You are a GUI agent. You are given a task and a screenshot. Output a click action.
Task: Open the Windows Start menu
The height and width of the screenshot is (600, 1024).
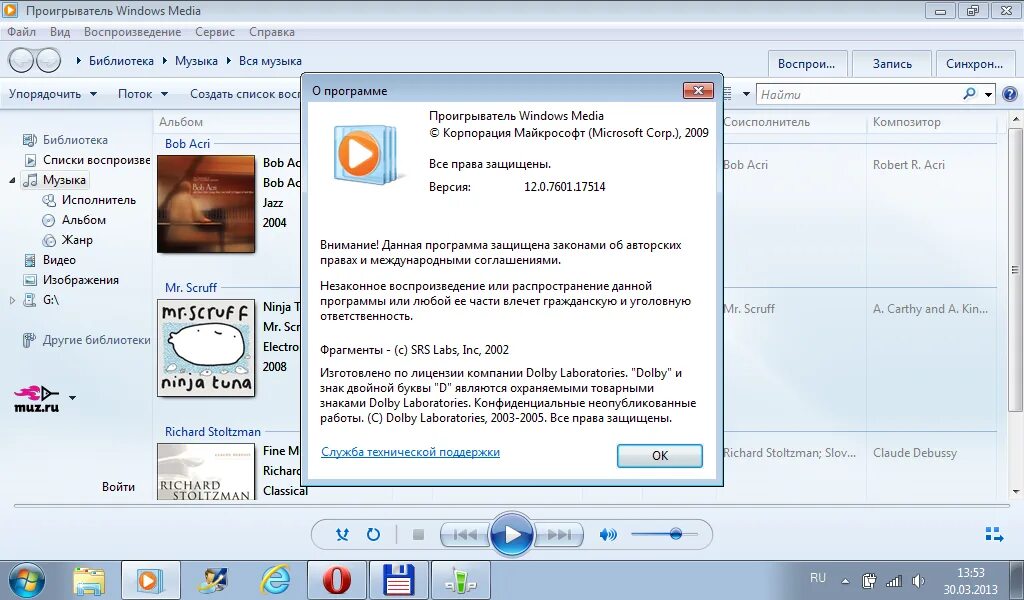point(26,580)
